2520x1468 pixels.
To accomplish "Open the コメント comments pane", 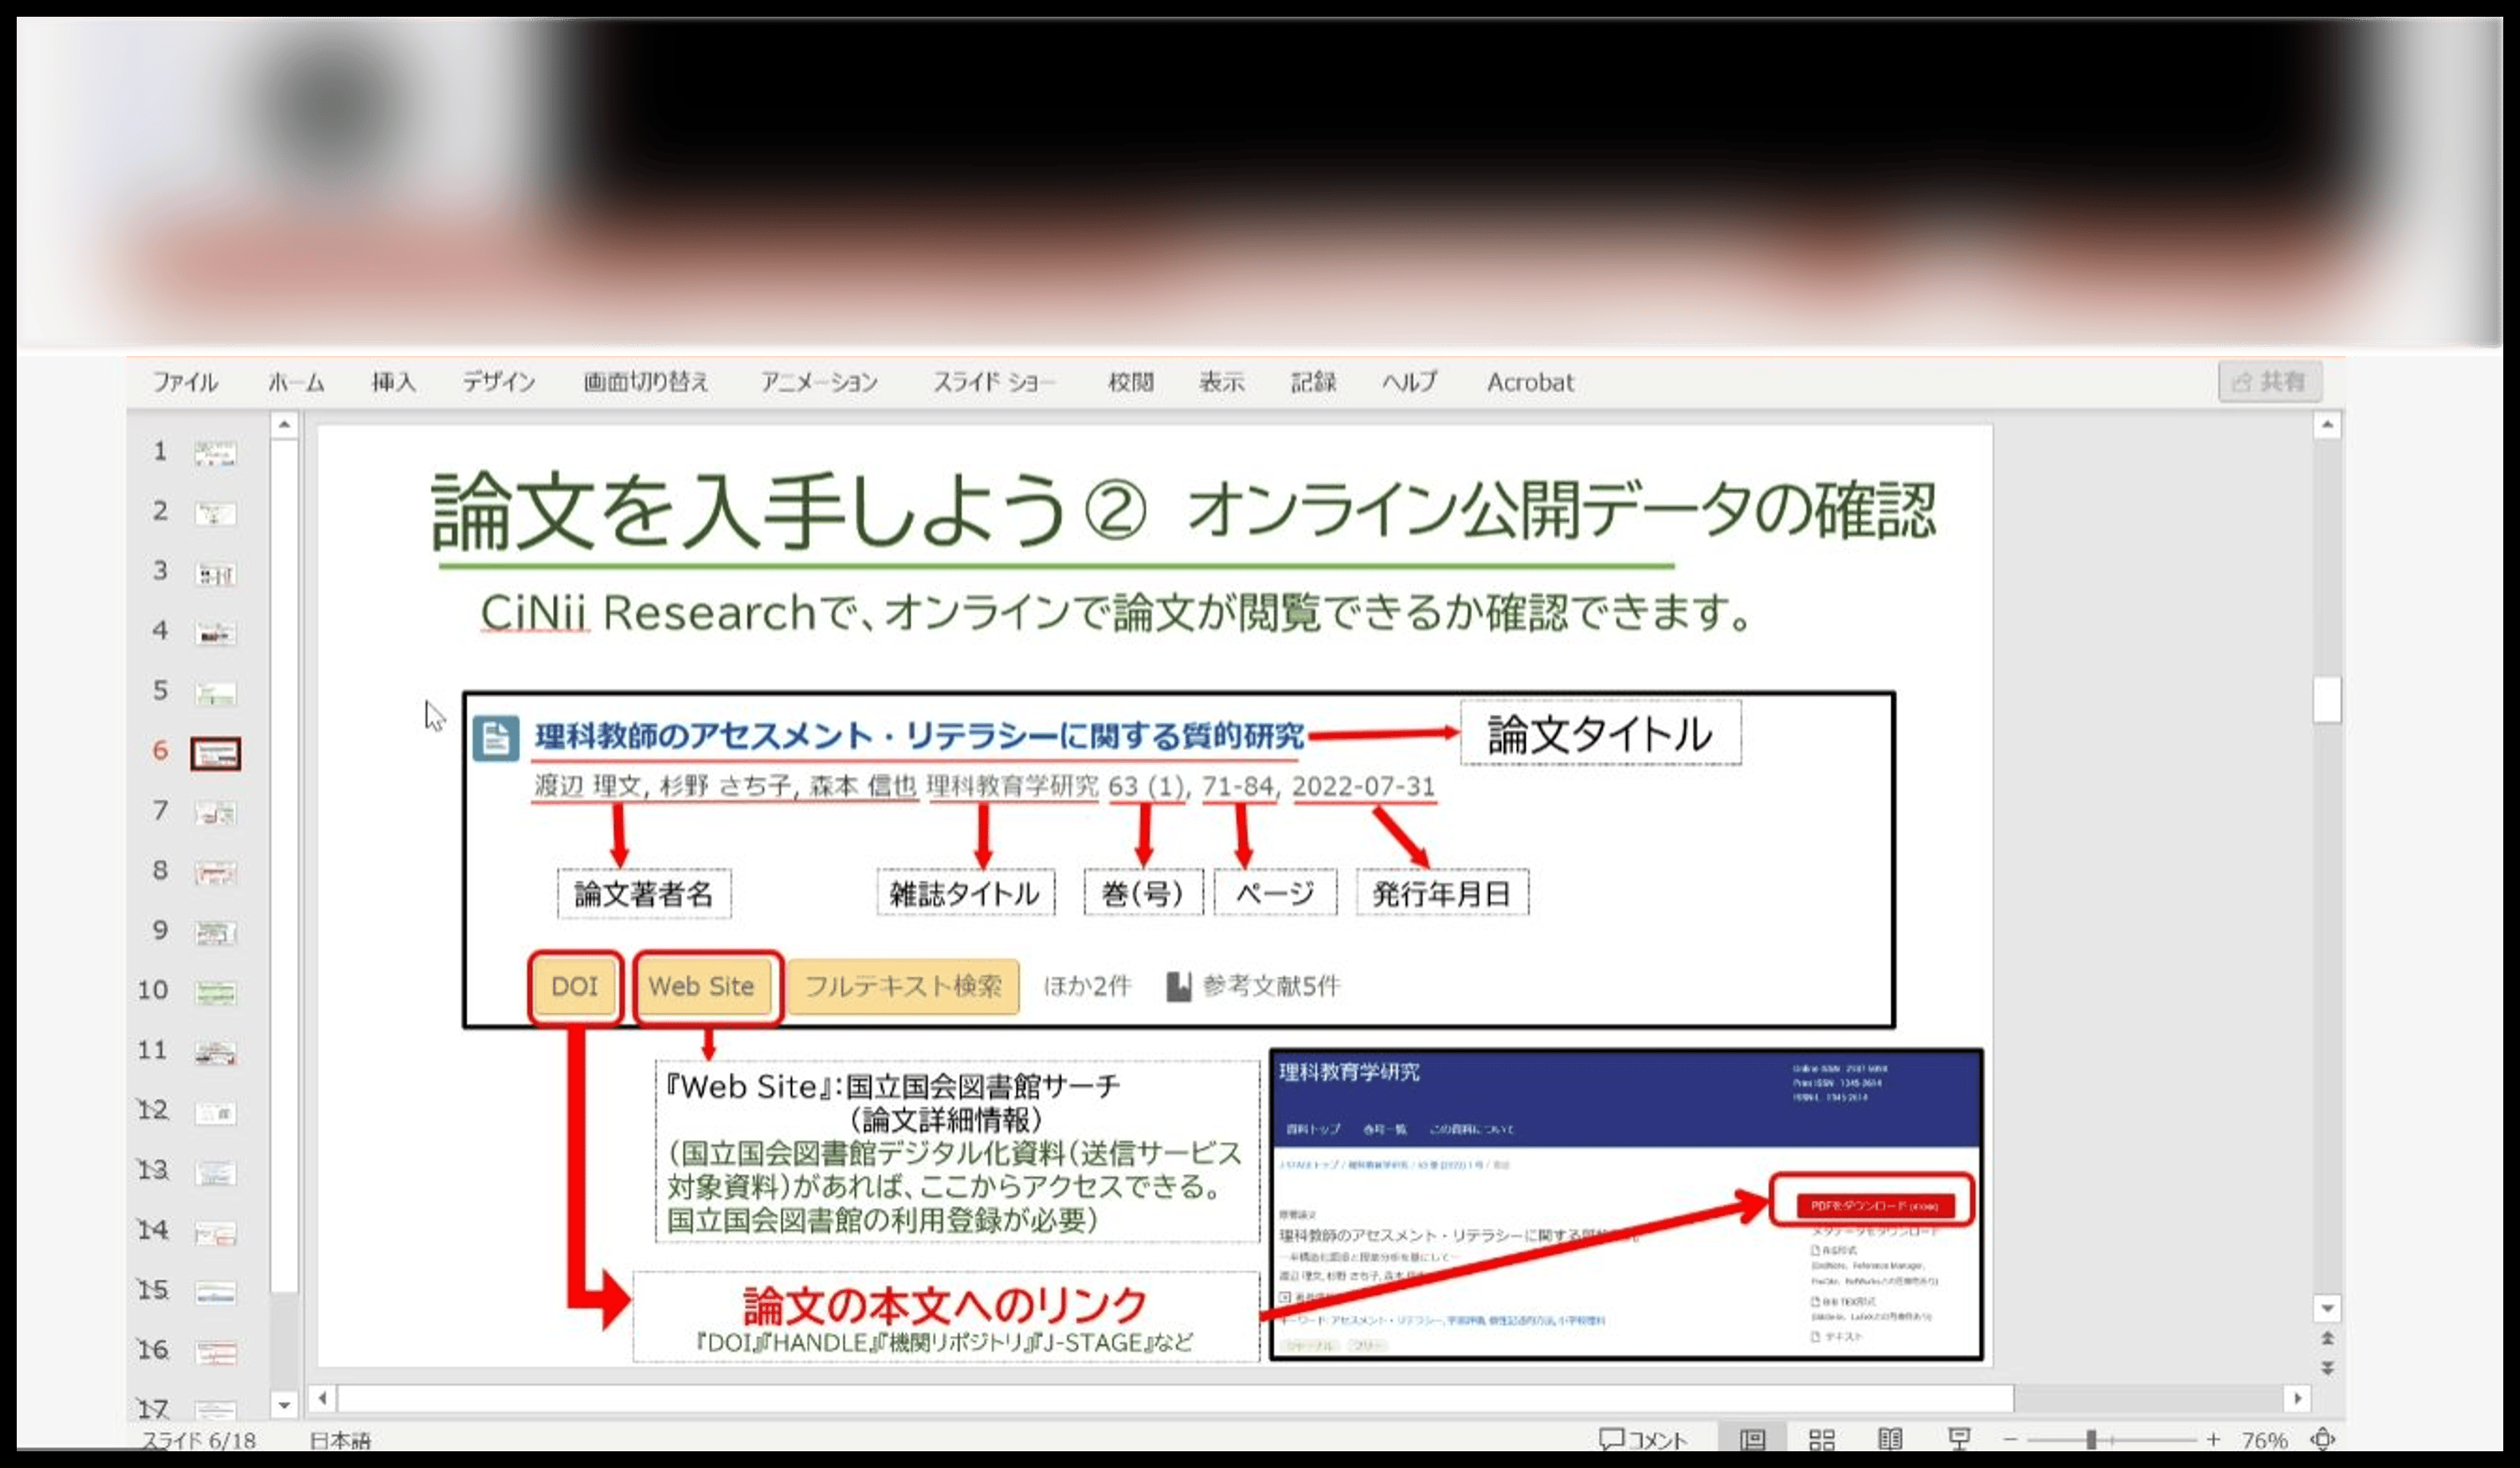I will 1643,1439.
